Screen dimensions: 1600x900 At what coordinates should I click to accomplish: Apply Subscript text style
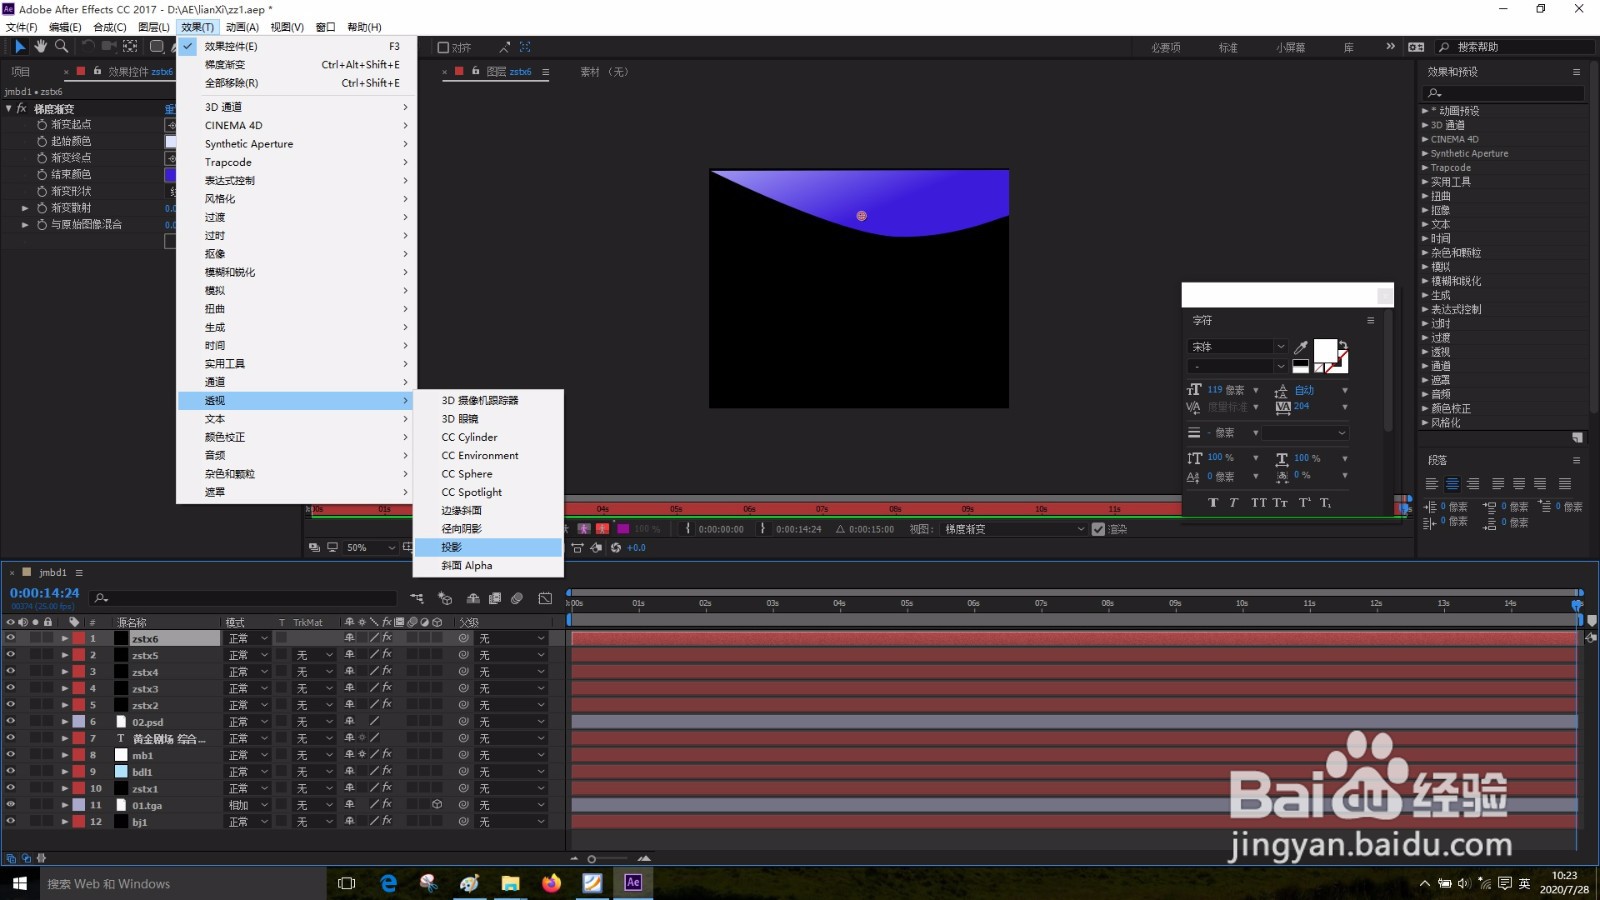1325,503
